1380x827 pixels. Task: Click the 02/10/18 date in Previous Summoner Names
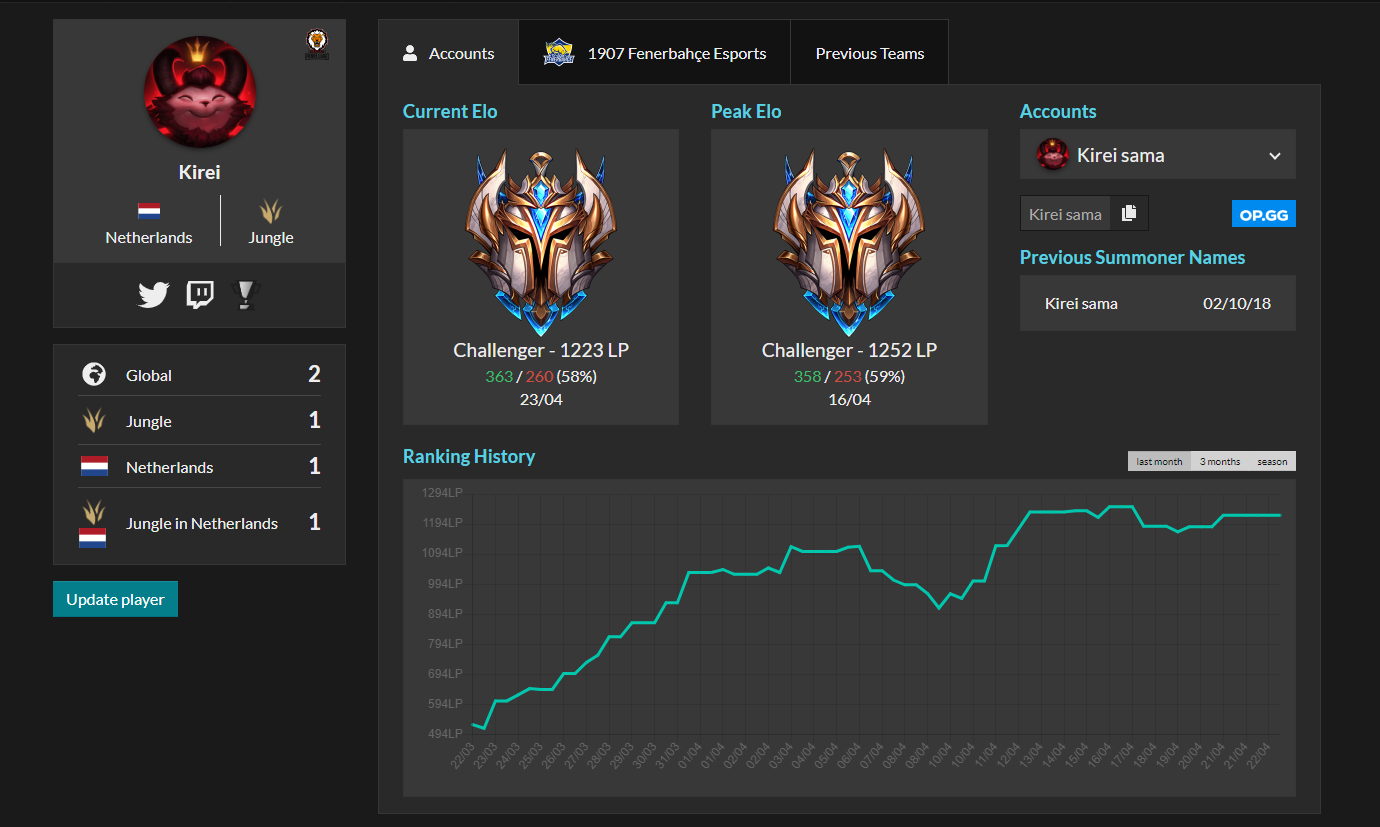click(1237, 303)
